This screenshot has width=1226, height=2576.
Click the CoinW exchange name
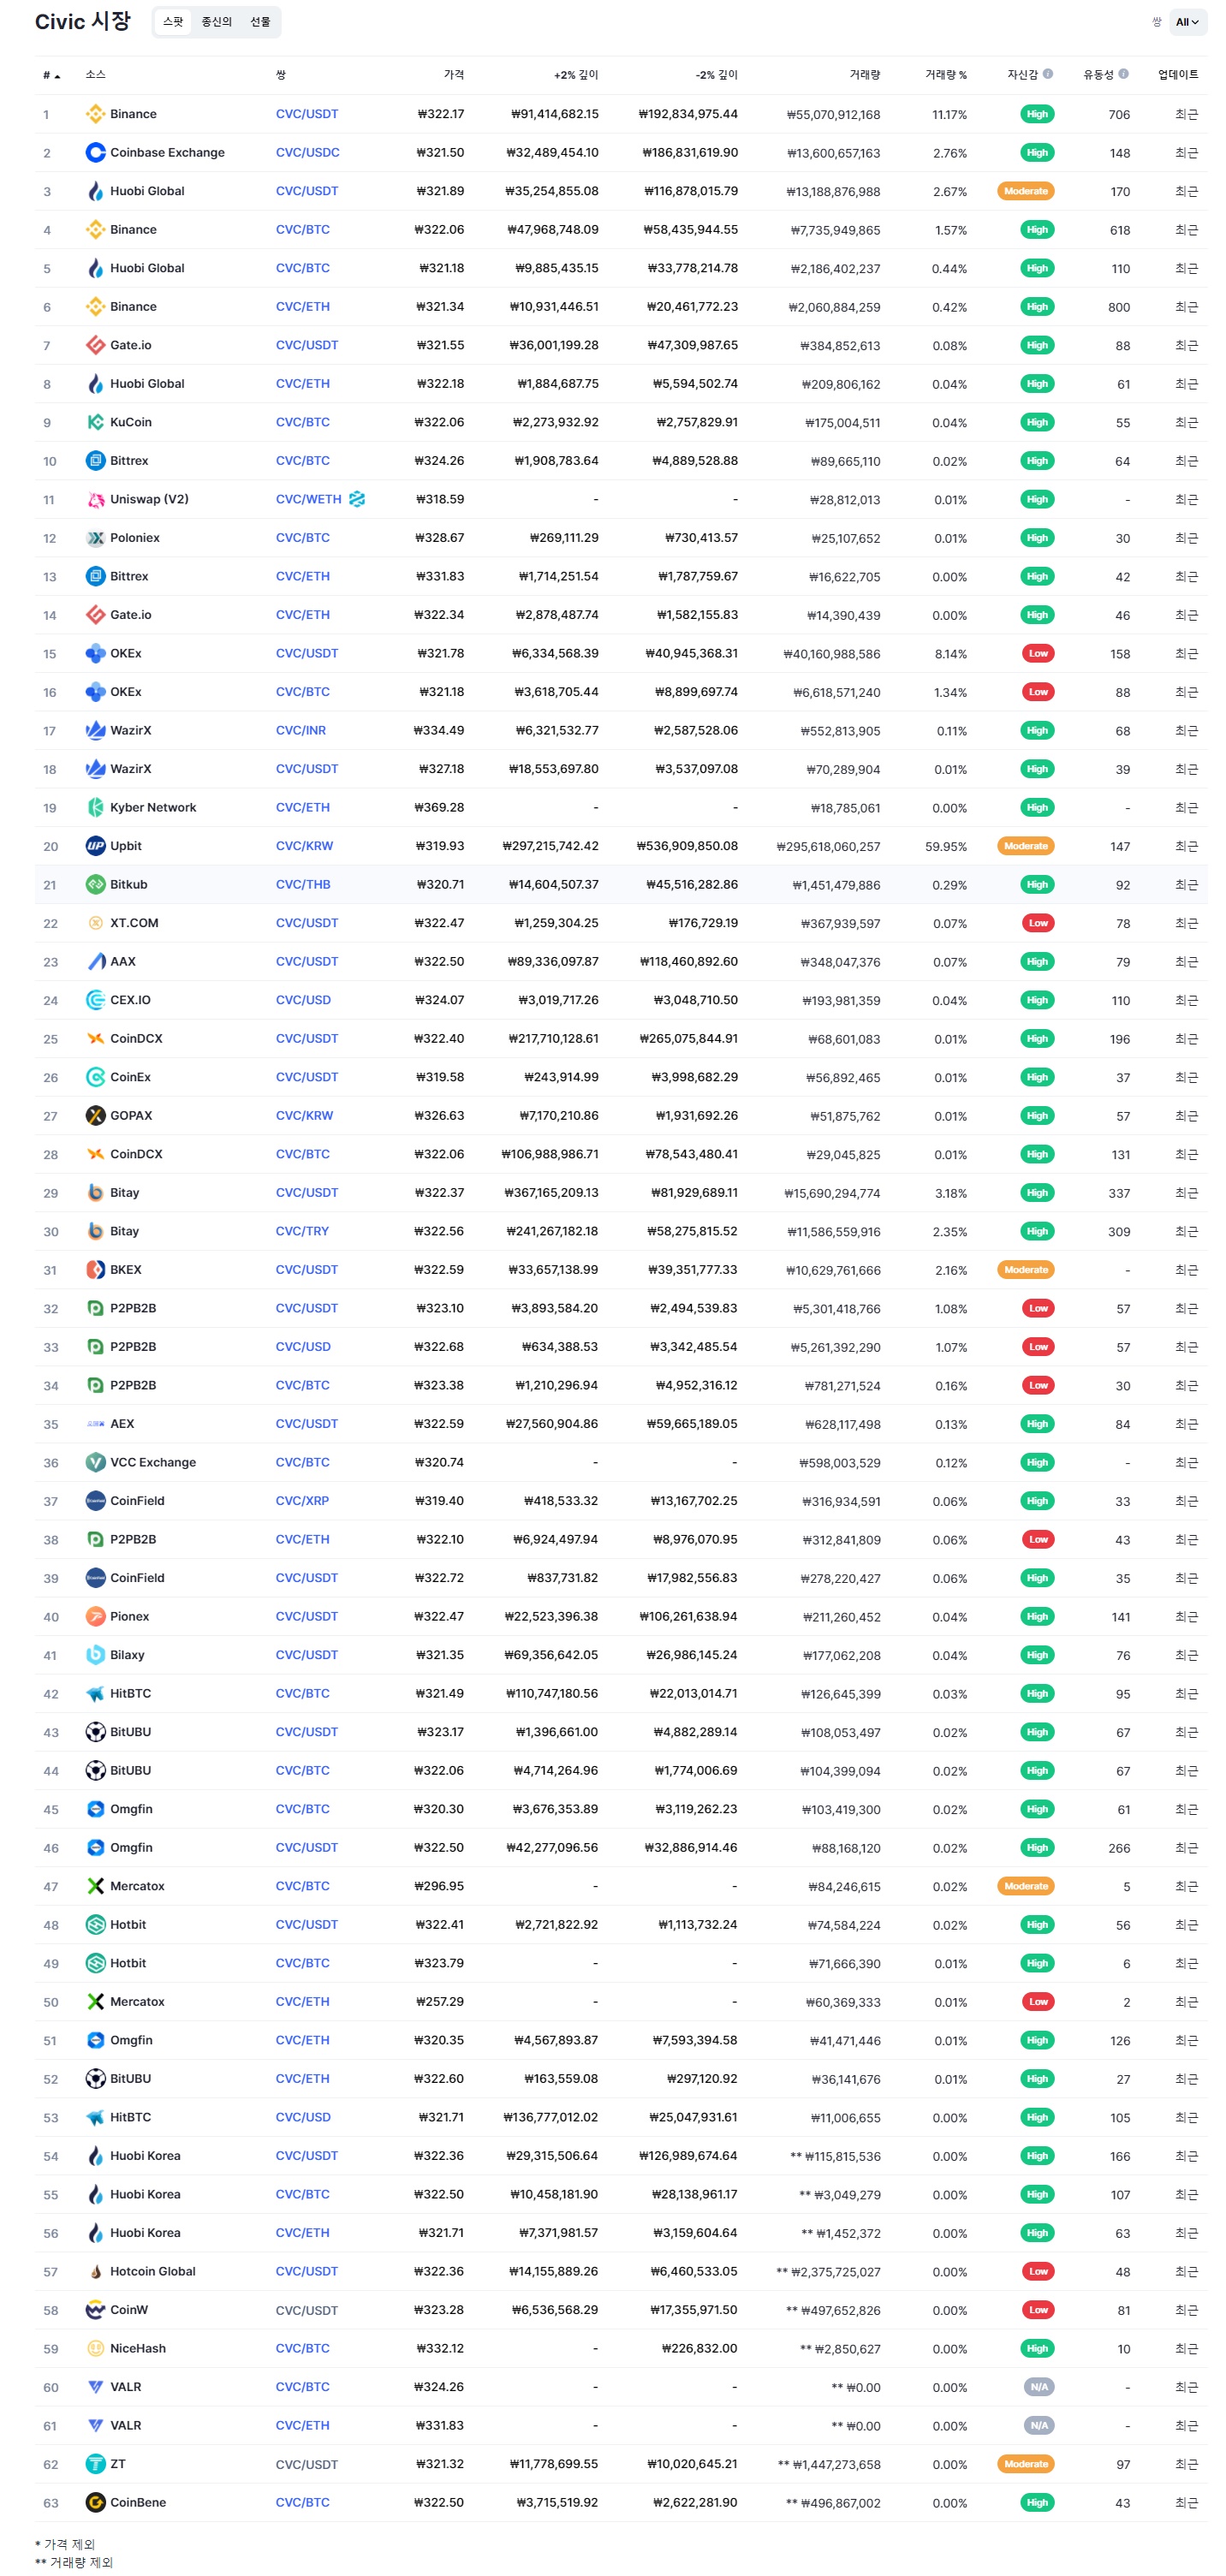[129, 2309]
